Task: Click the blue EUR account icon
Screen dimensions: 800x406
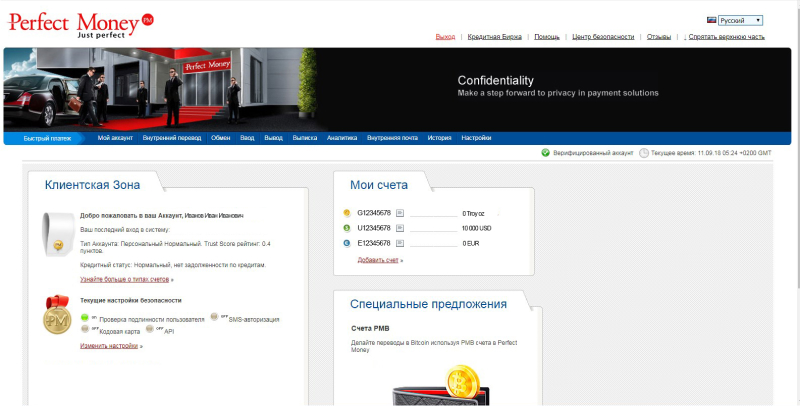Action: [x=346, y=243]
